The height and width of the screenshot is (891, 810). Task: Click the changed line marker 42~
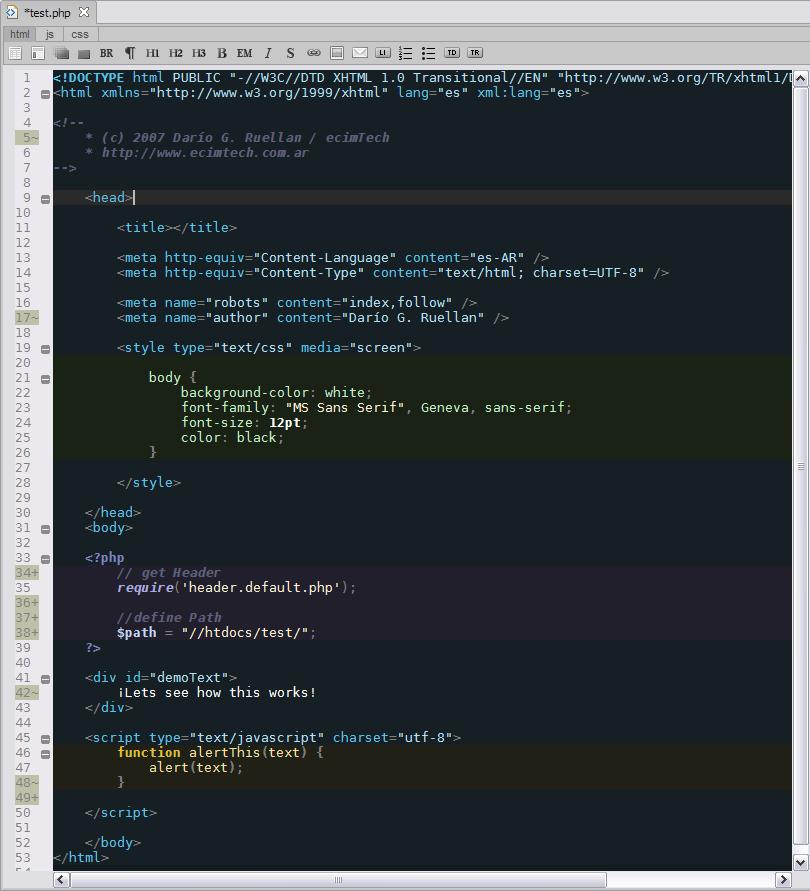(x=27, y=693)
